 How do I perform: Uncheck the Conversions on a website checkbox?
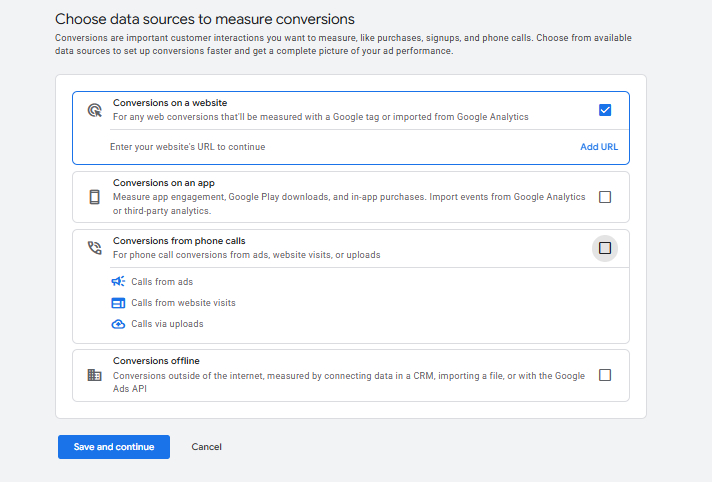click(604, 110)
